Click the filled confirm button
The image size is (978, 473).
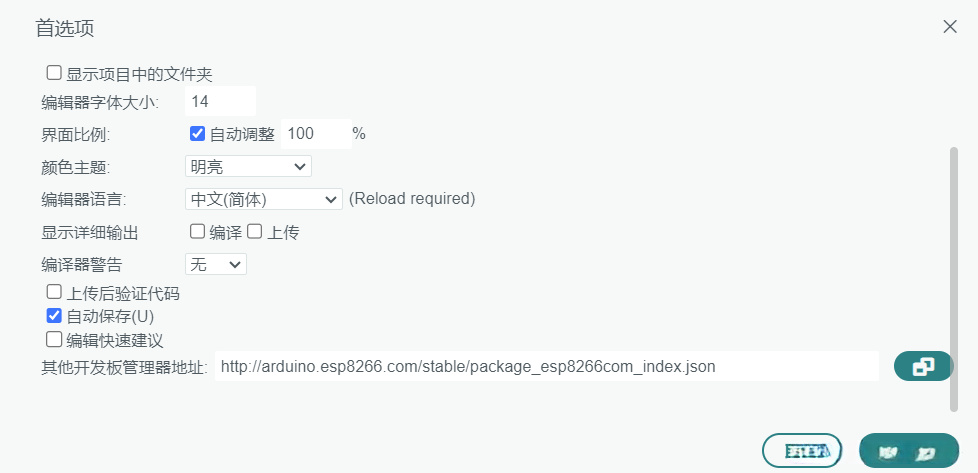(909, 451)
